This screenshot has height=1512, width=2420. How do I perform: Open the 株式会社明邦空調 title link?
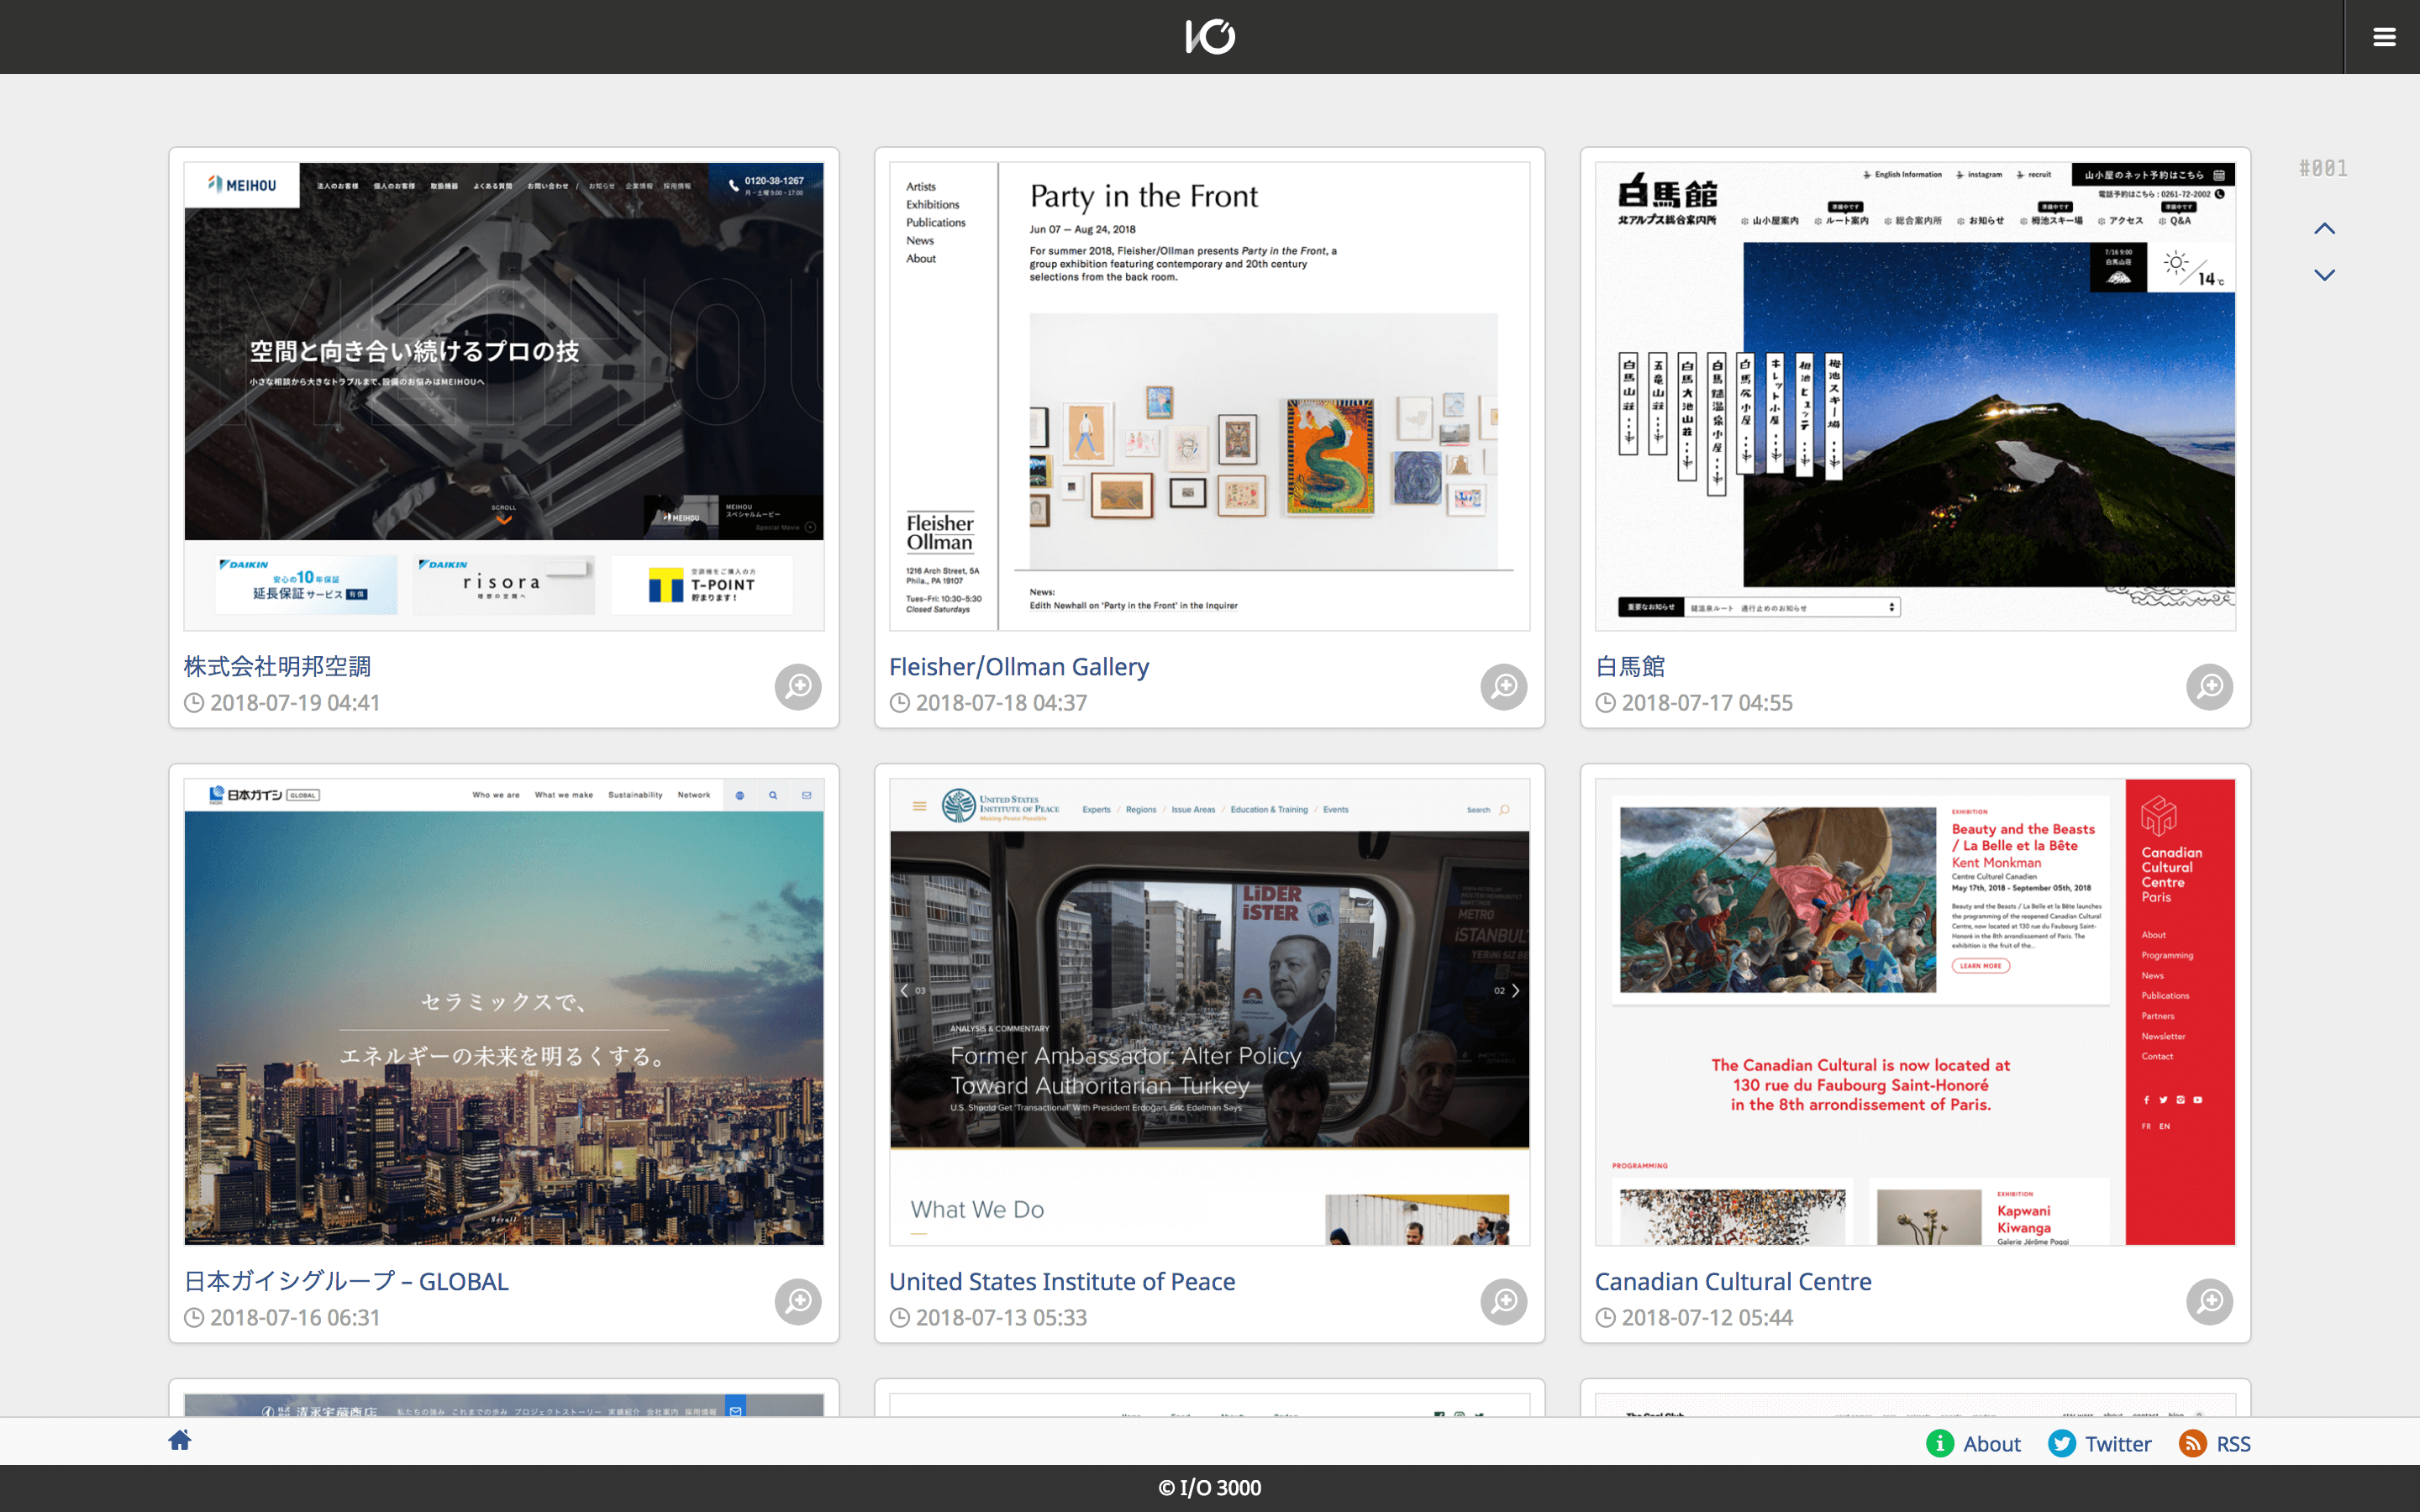pos(277,667)
